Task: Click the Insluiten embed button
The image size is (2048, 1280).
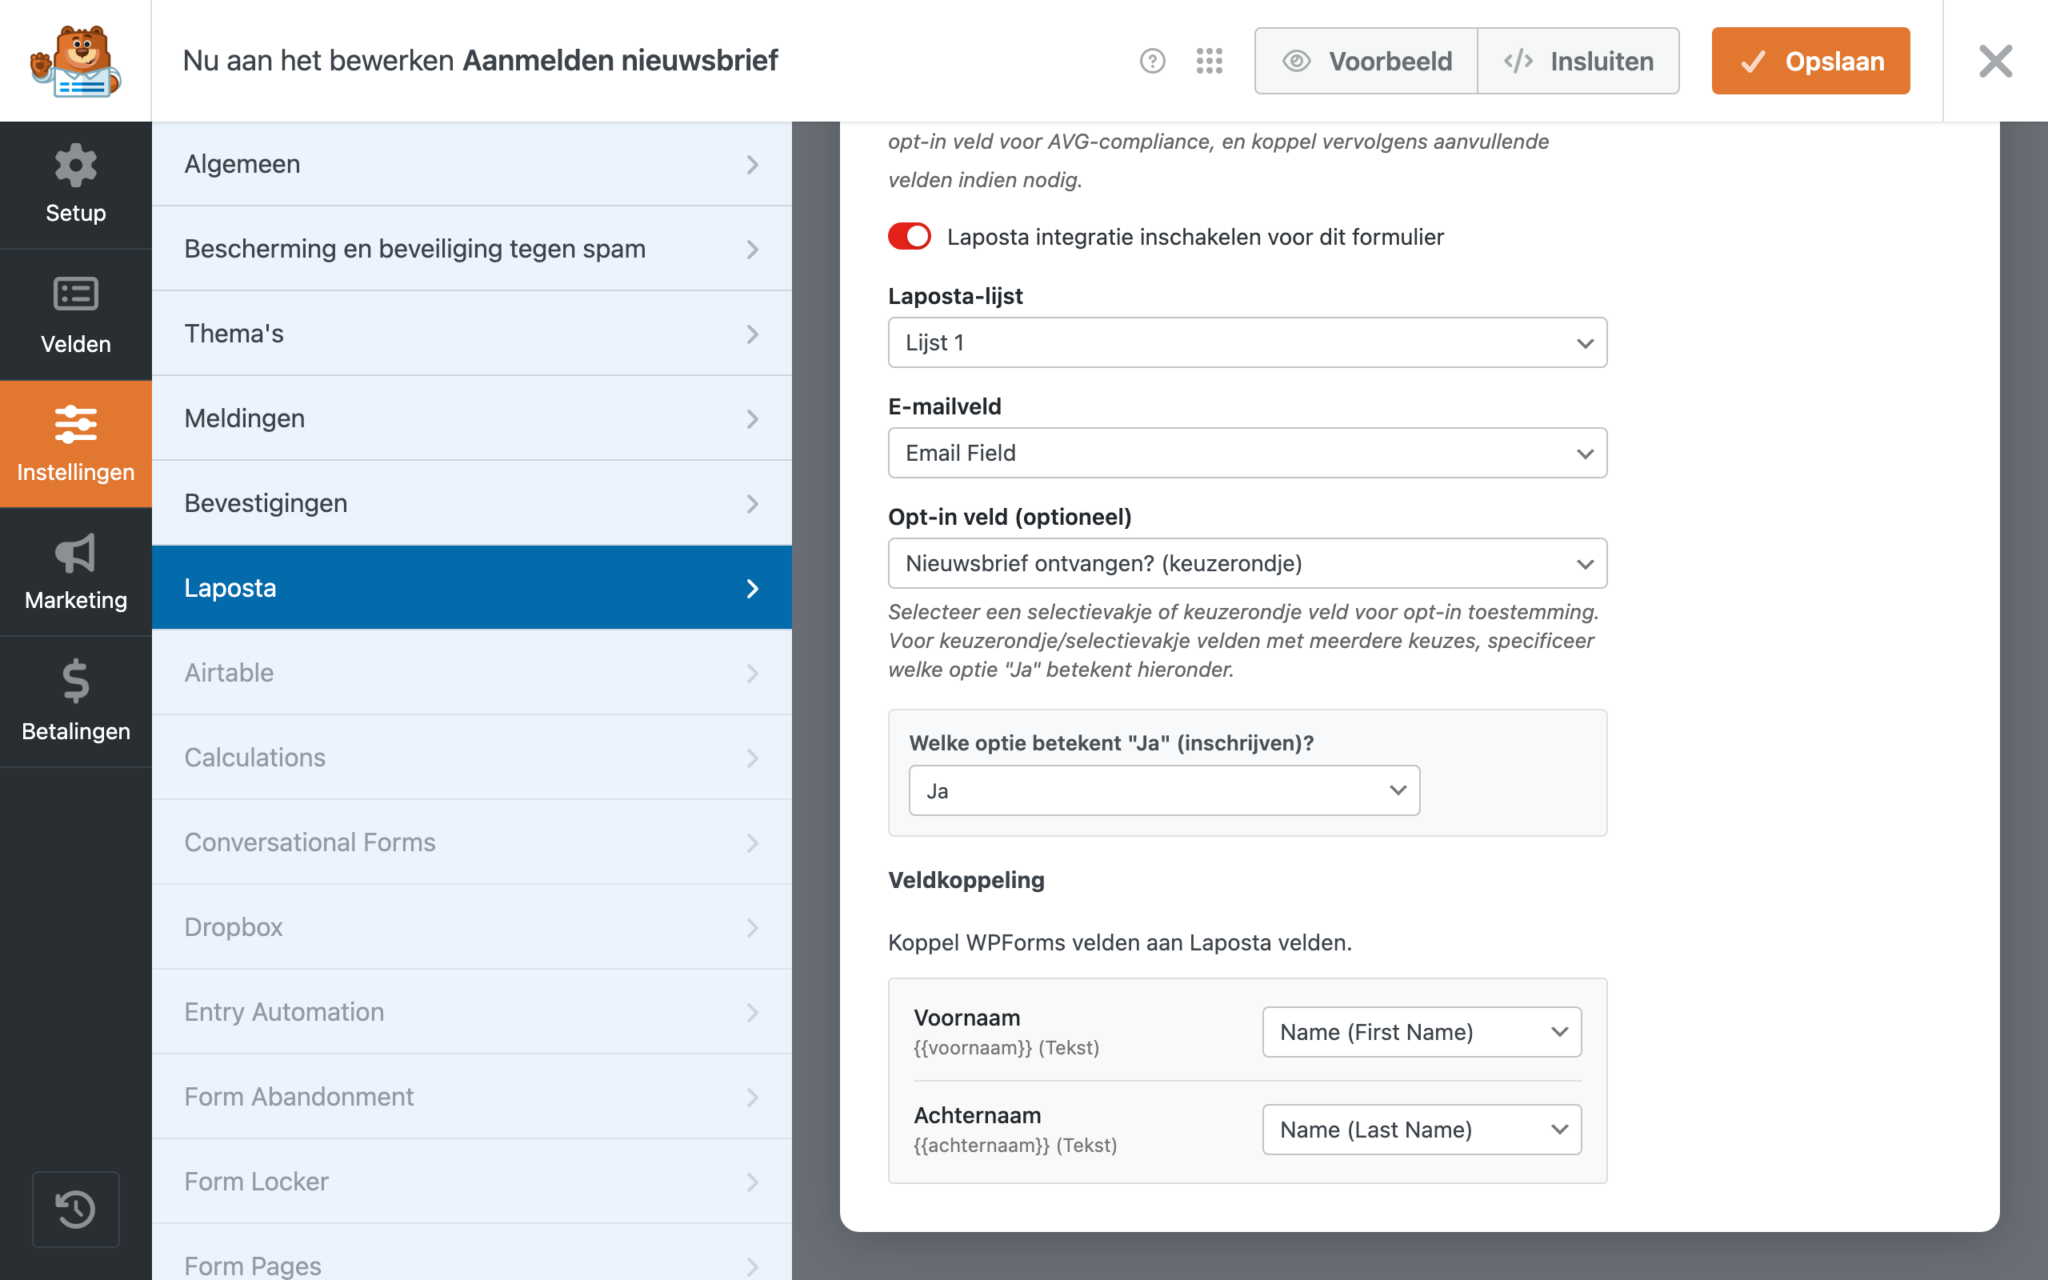Action: pos(1578,61)
